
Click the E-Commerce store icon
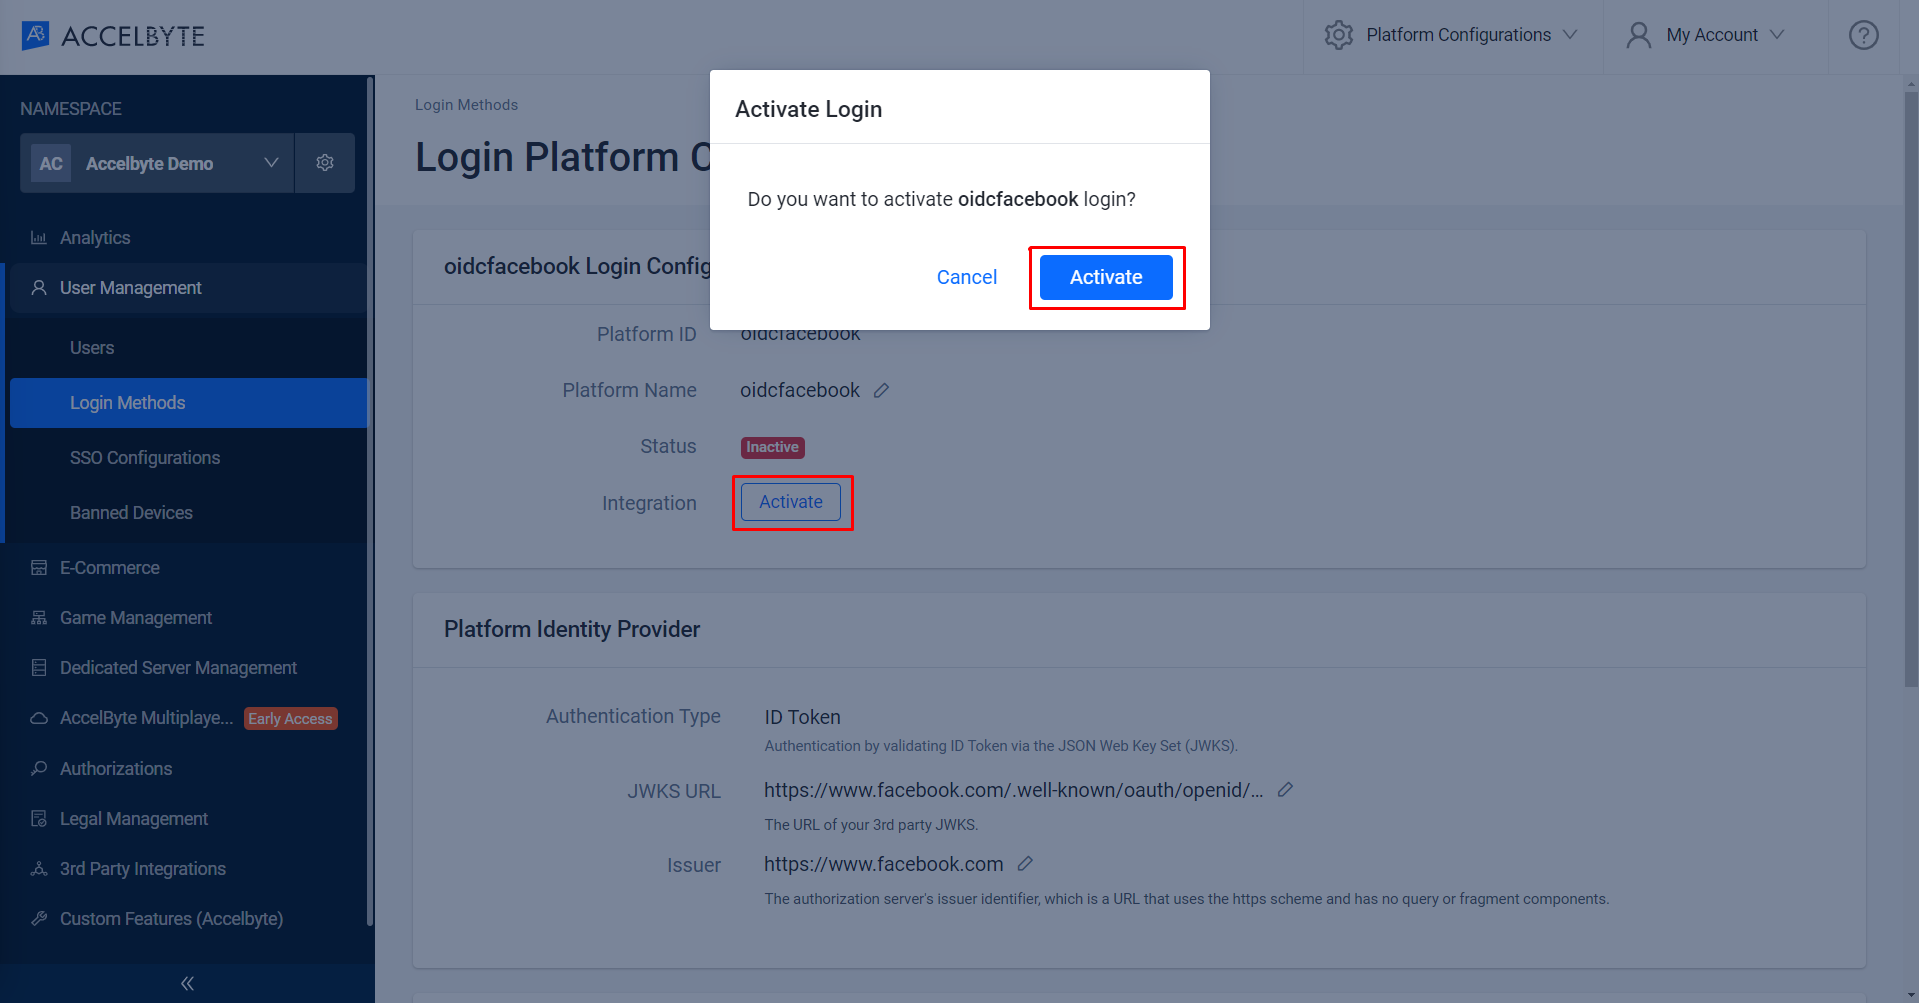tap(39, 568)
